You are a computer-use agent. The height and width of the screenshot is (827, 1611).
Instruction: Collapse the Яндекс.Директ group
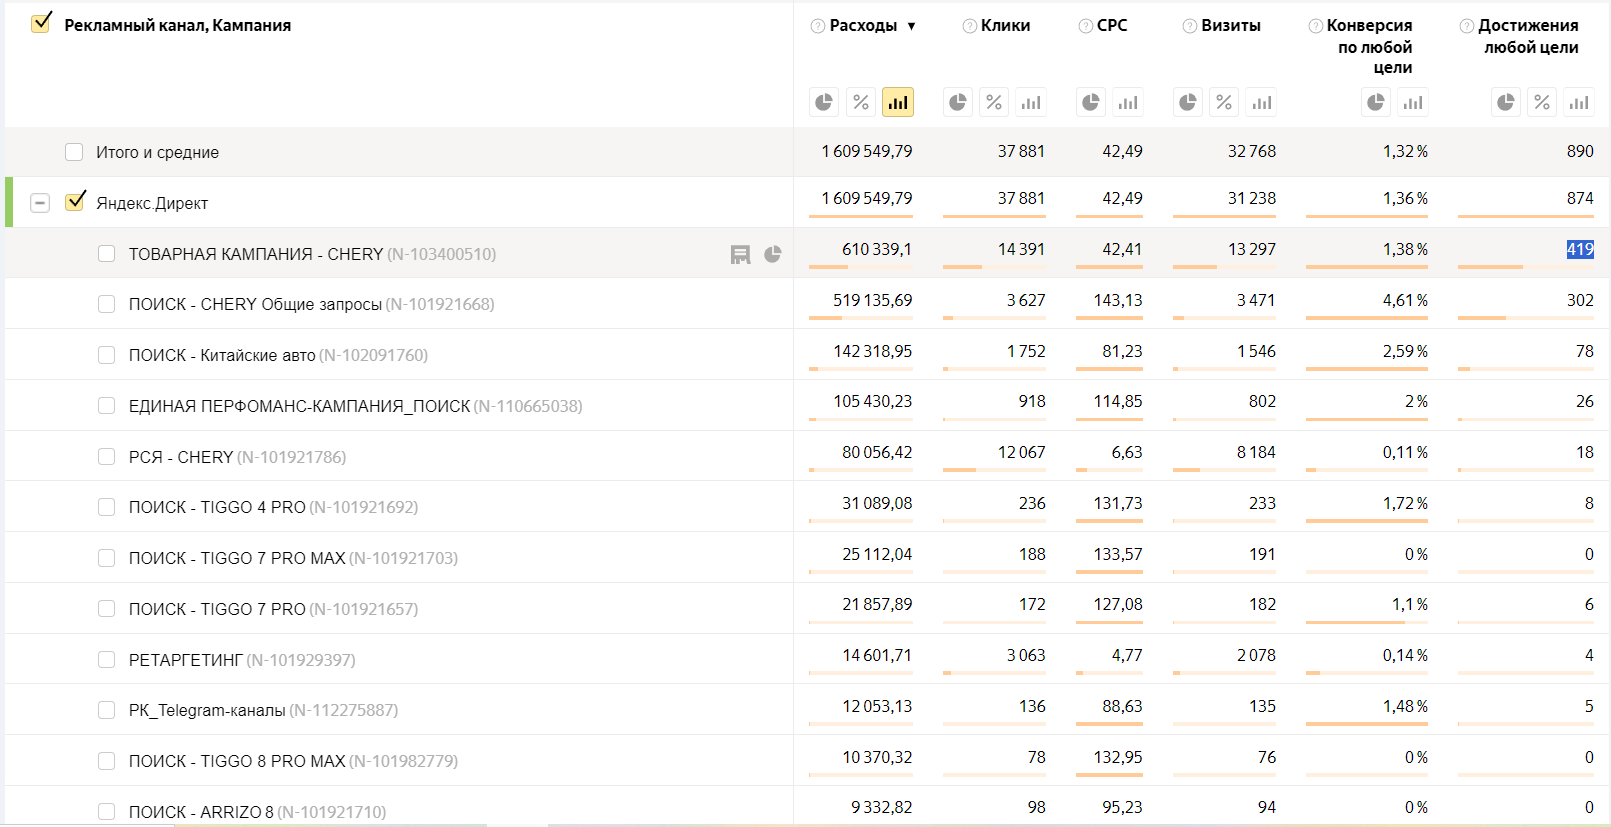point(40,203)
